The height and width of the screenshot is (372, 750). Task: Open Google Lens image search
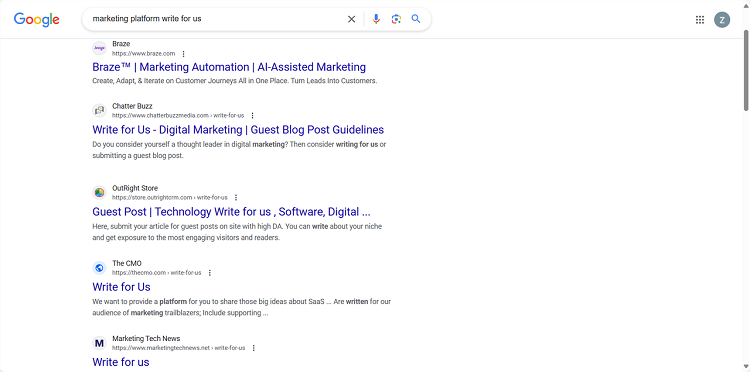point(396,19)
